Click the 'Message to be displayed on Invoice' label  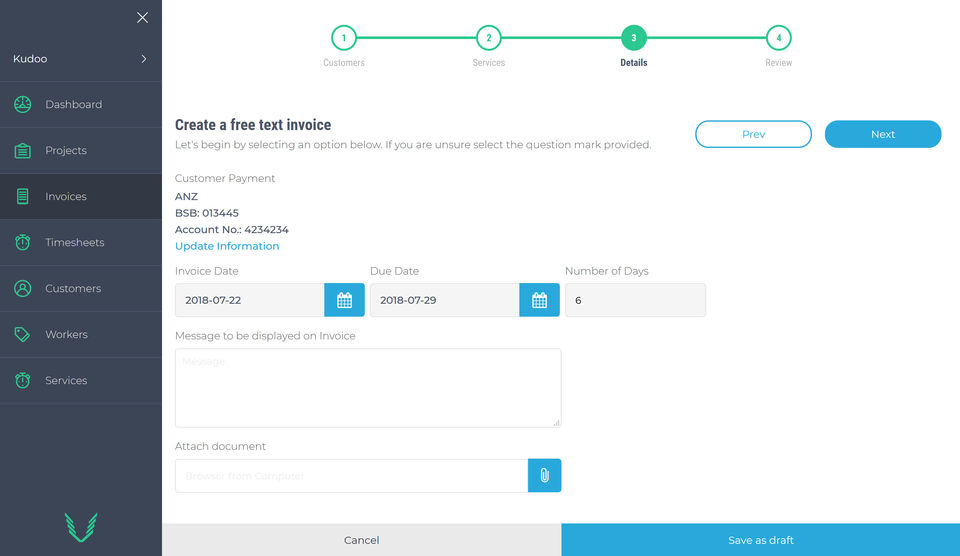coord(265,336)
